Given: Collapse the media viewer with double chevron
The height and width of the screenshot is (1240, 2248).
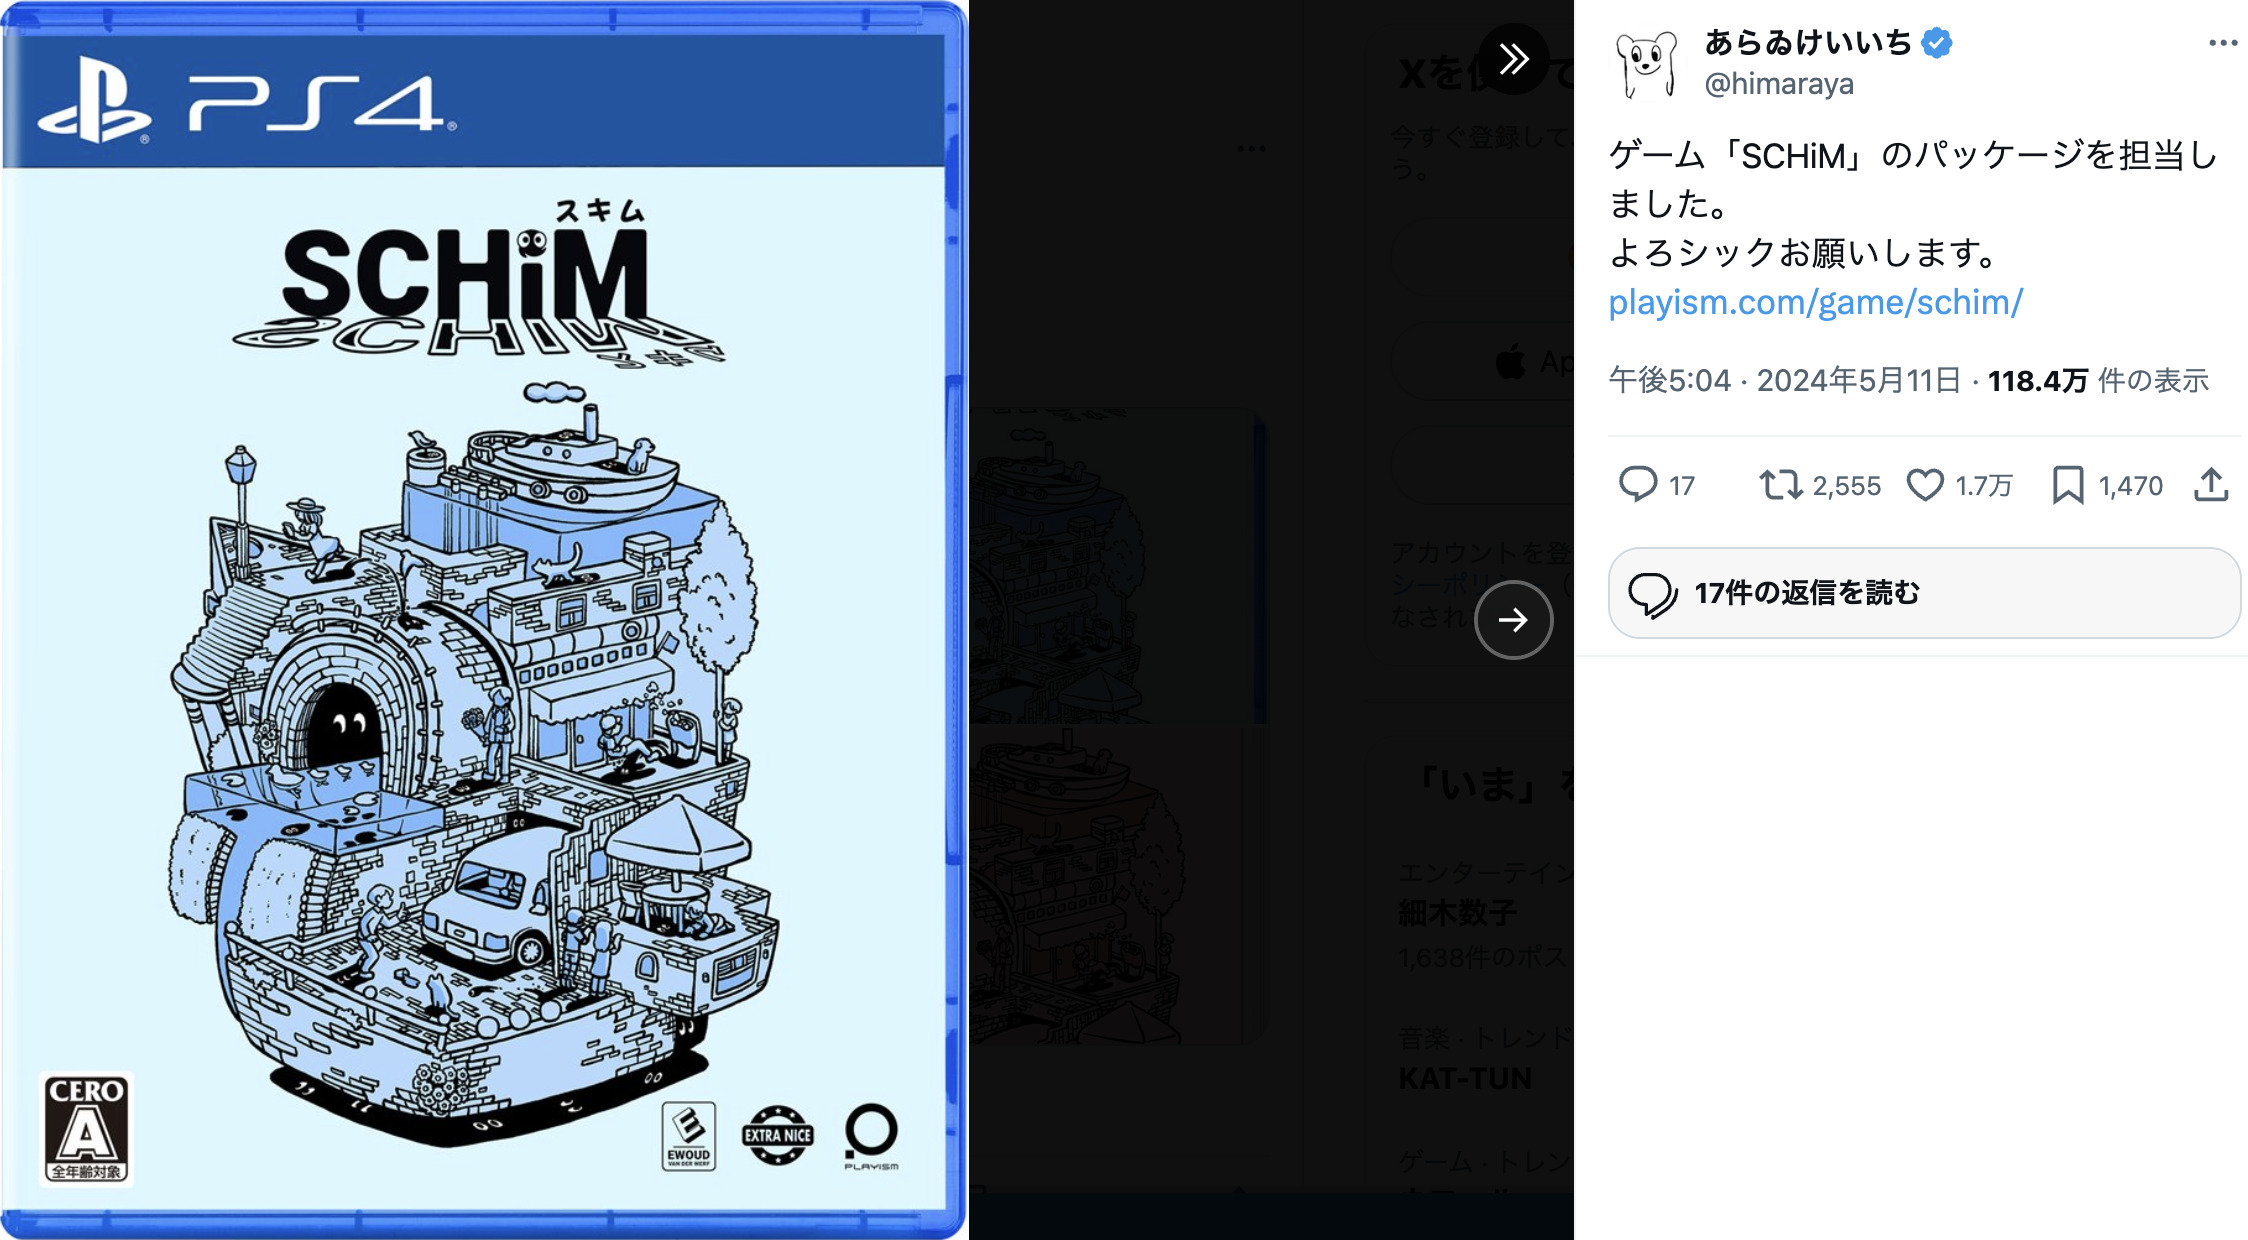Looking at the screenshot, I should [x=1516, y=58].
